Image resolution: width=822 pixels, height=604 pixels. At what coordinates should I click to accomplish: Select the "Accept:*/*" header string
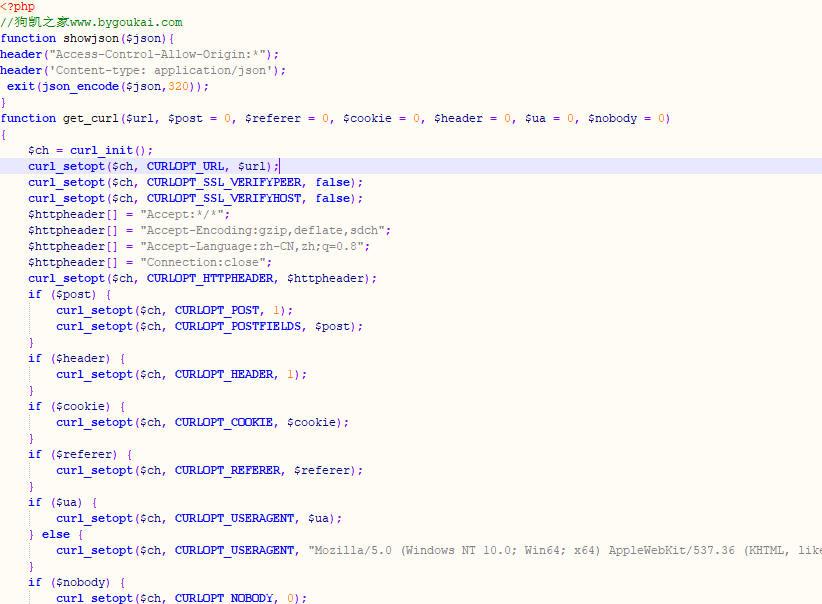tap(182, 214)
